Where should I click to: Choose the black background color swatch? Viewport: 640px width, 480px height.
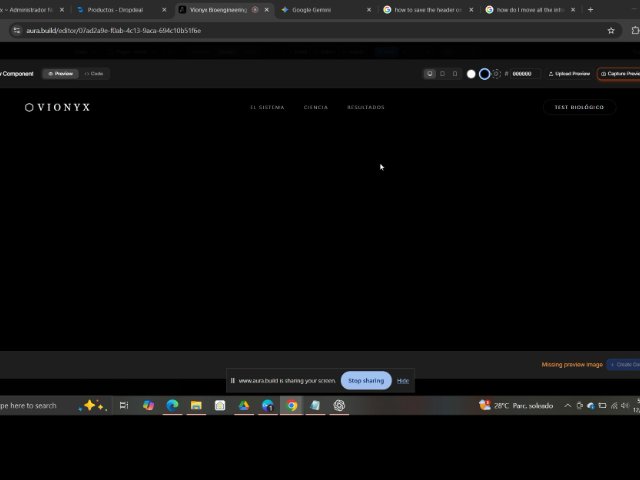[x=484, y=73]
